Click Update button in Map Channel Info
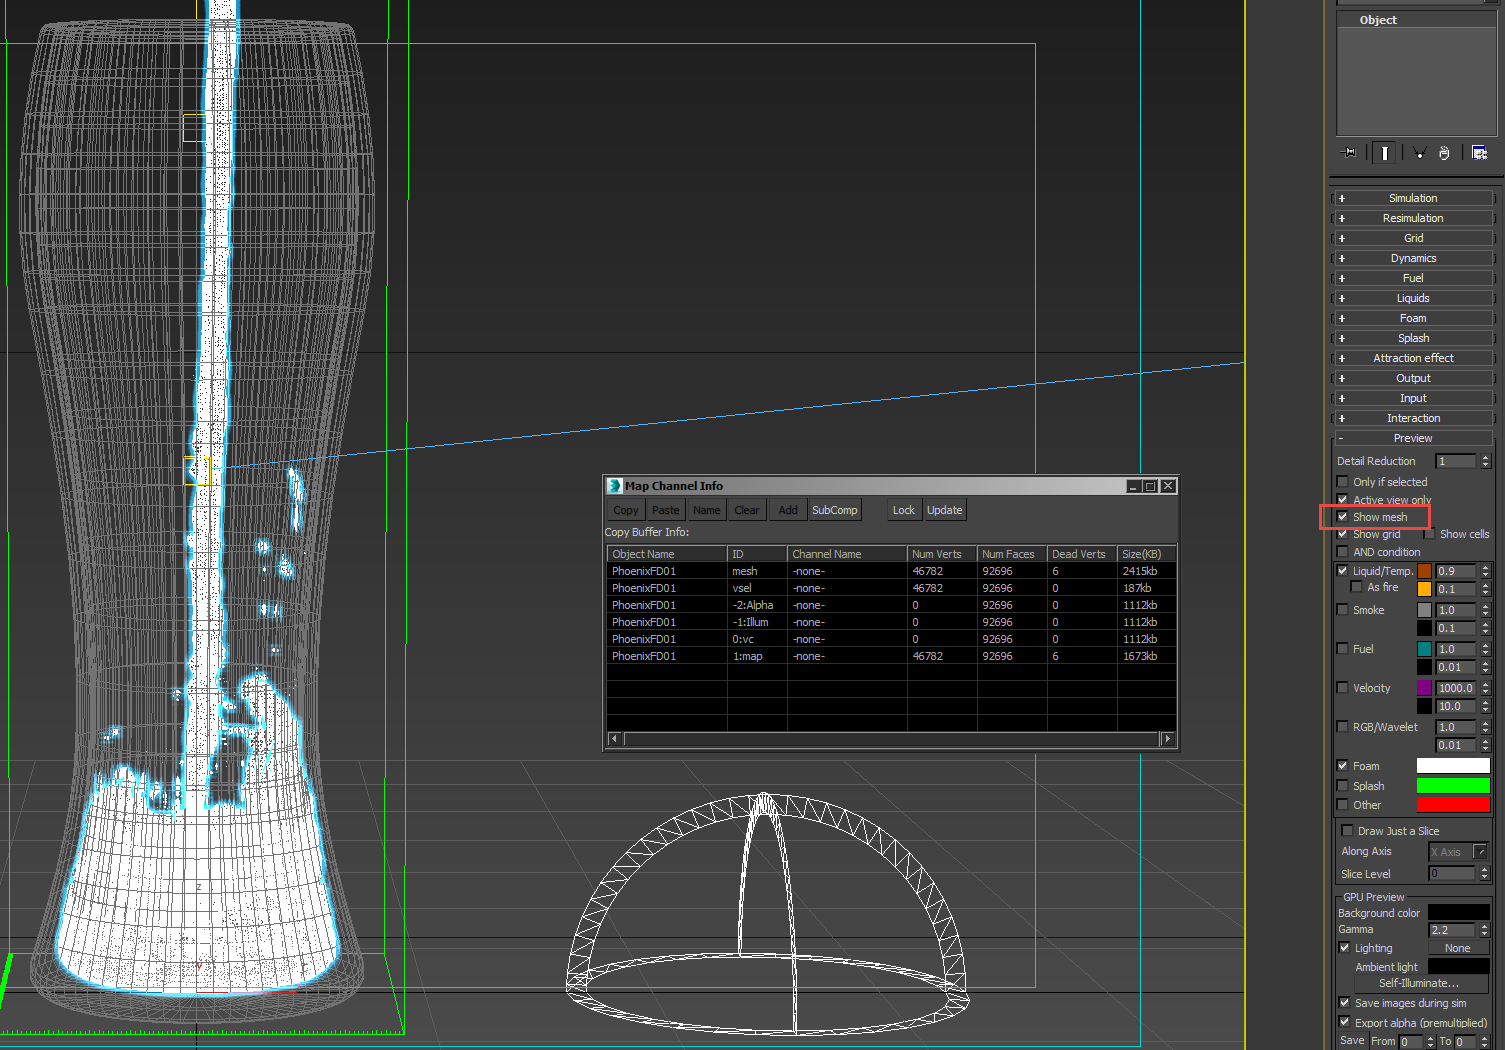The width and height of the screenshot is (1505, 1050). (945, 510)
